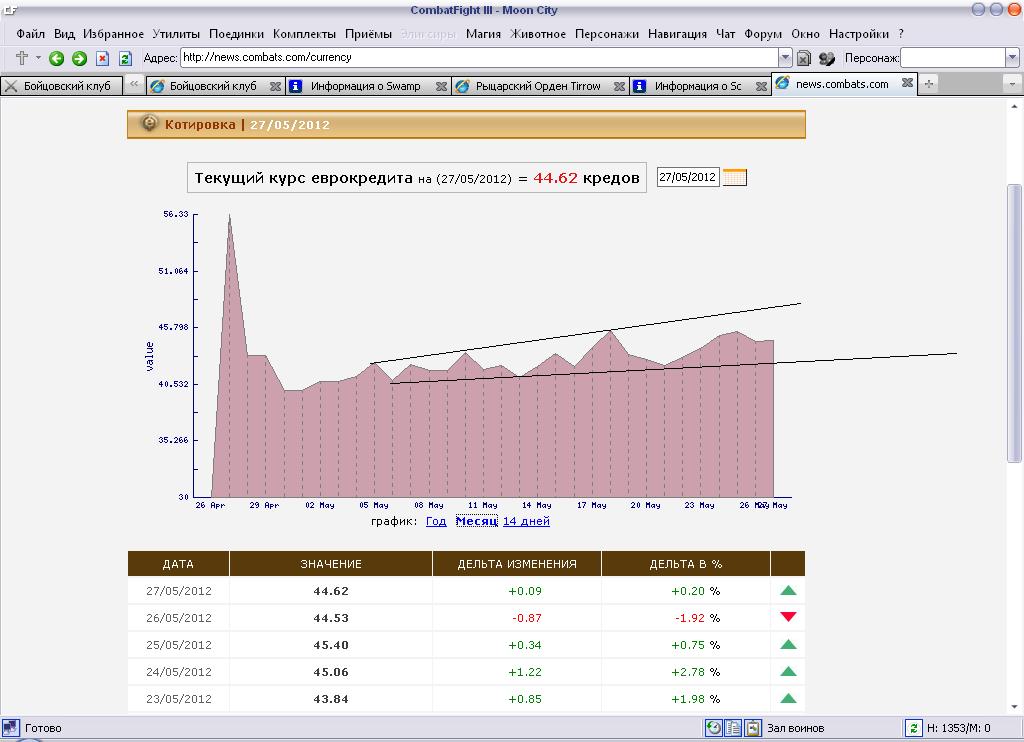Open the Вид menu
The image size is (1024, 742).
tap(64, 34)
